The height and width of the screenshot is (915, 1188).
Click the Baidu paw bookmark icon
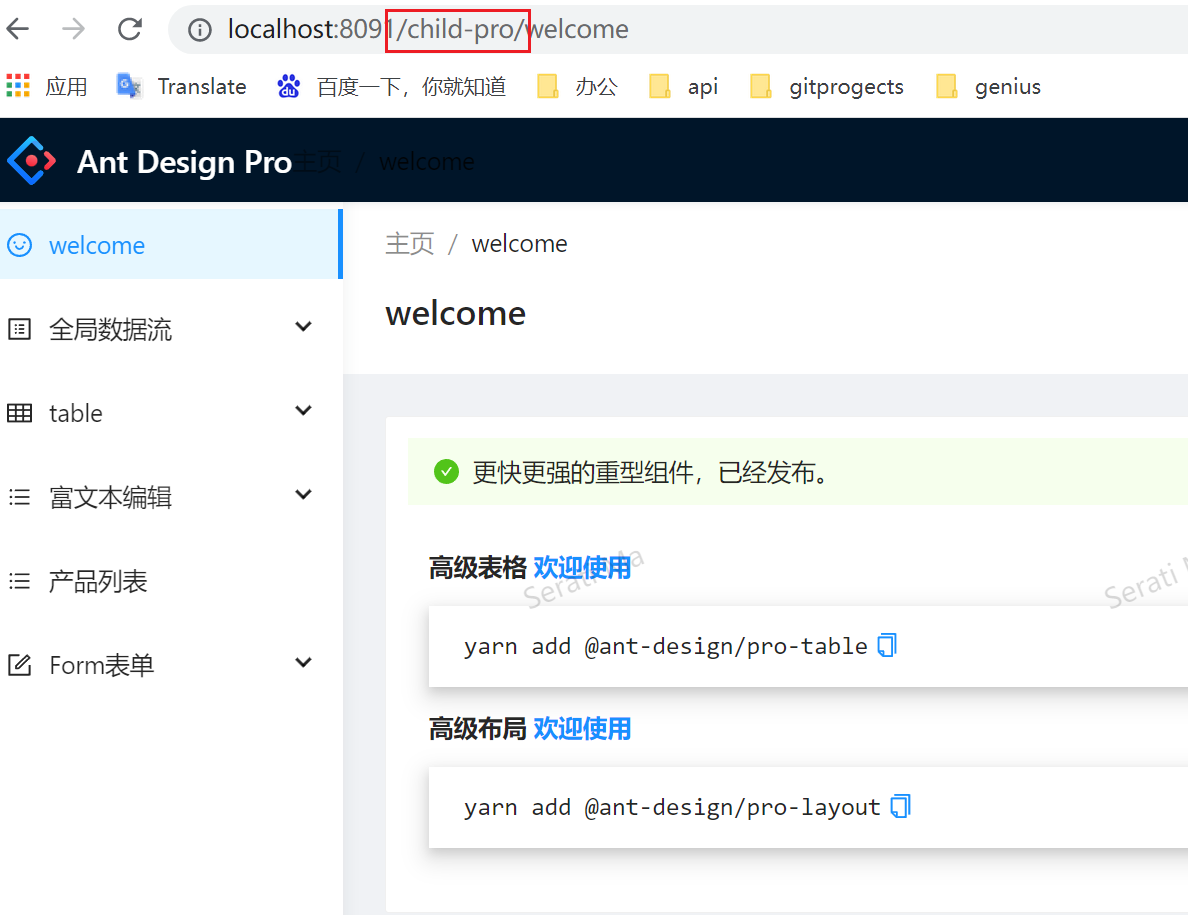tap(289, 86)
